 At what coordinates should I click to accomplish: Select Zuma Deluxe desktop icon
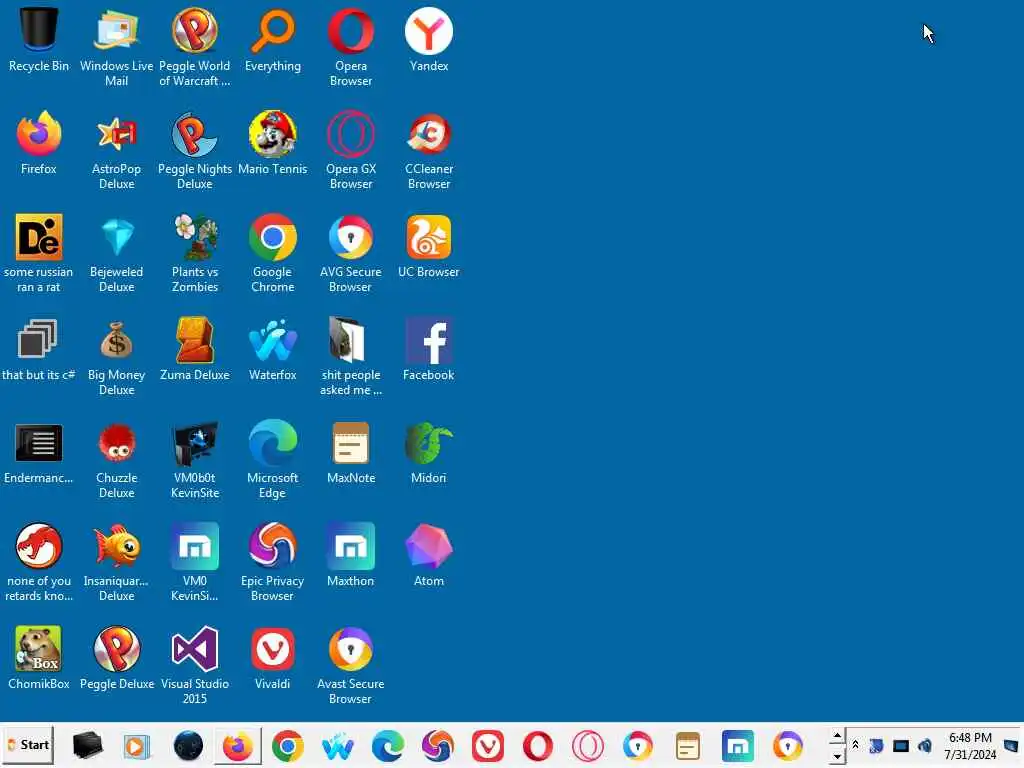195,349
